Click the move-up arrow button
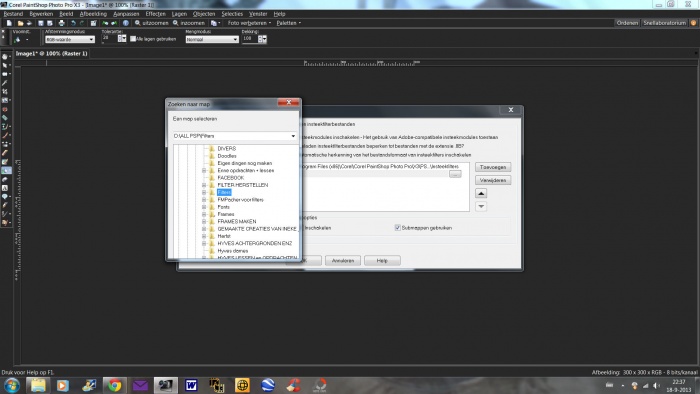Viewport: 700px width, 394px height. 481,194
